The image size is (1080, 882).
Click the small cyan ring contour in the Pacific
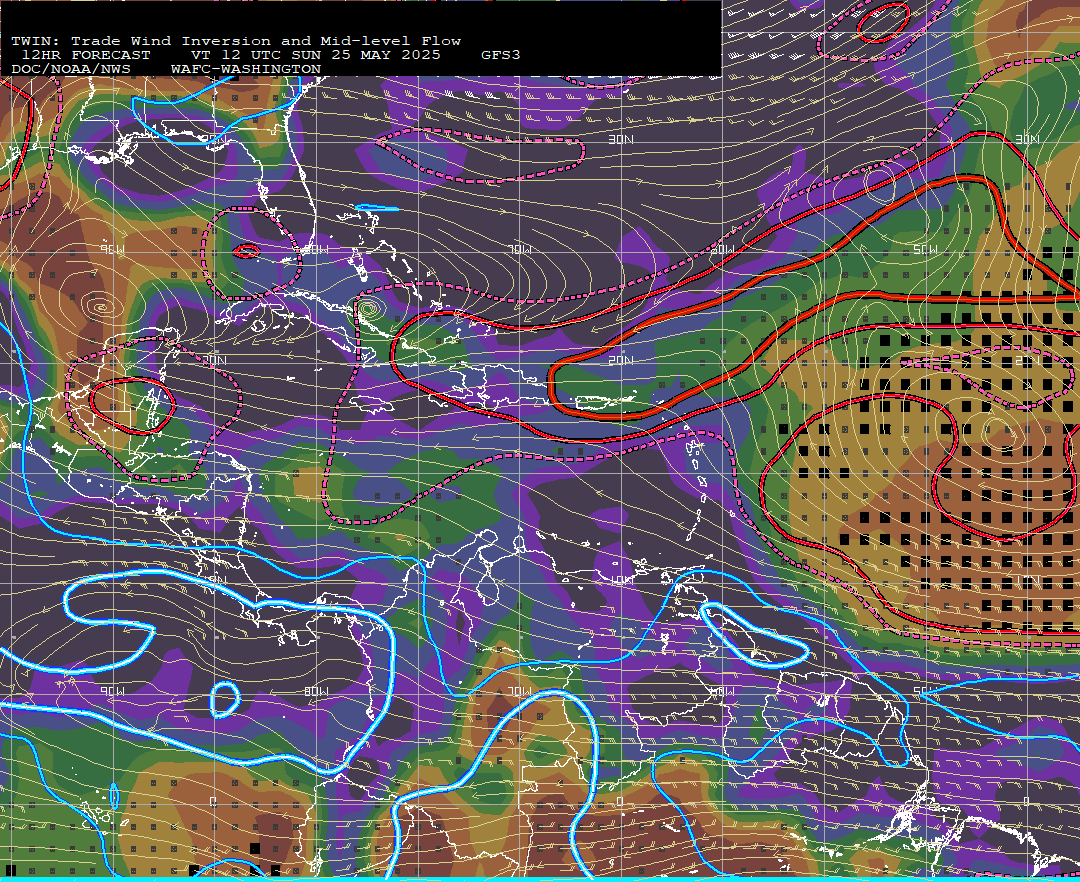pyautogui.click(x=225, y=700)
